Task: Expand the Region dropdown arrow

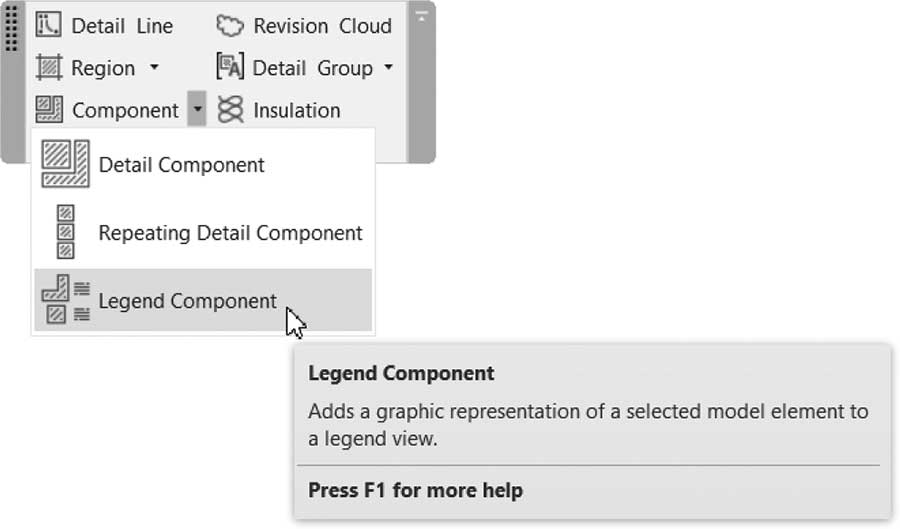Action: click(x=154, y=67)
